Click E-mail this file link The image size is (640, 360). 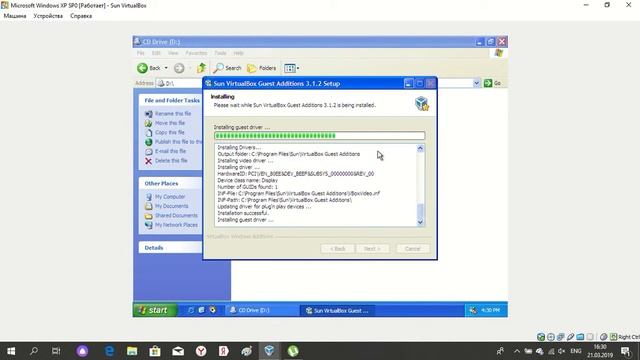tap(170, 151)
